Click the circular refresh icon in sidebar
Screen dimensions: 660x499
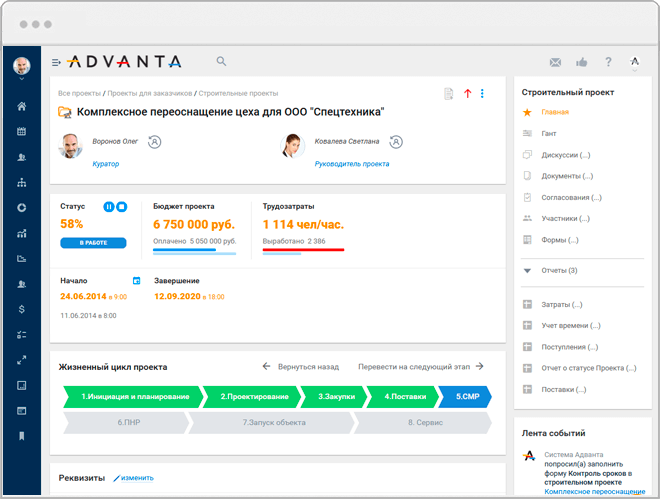tap(21, 207)
